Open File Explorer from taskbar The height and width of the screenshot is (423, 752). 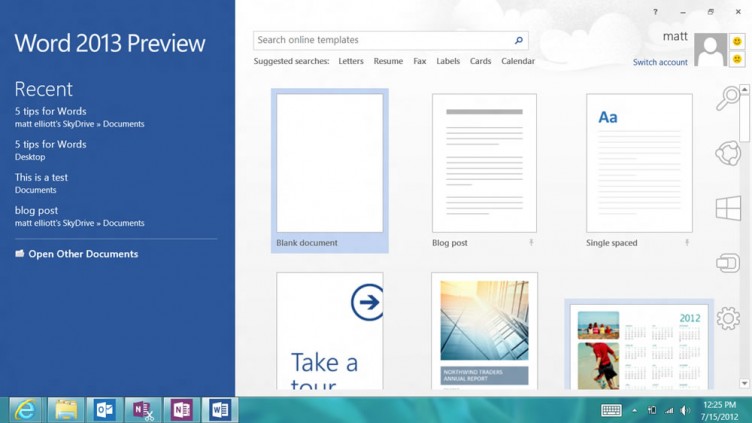tap(66, 410)
